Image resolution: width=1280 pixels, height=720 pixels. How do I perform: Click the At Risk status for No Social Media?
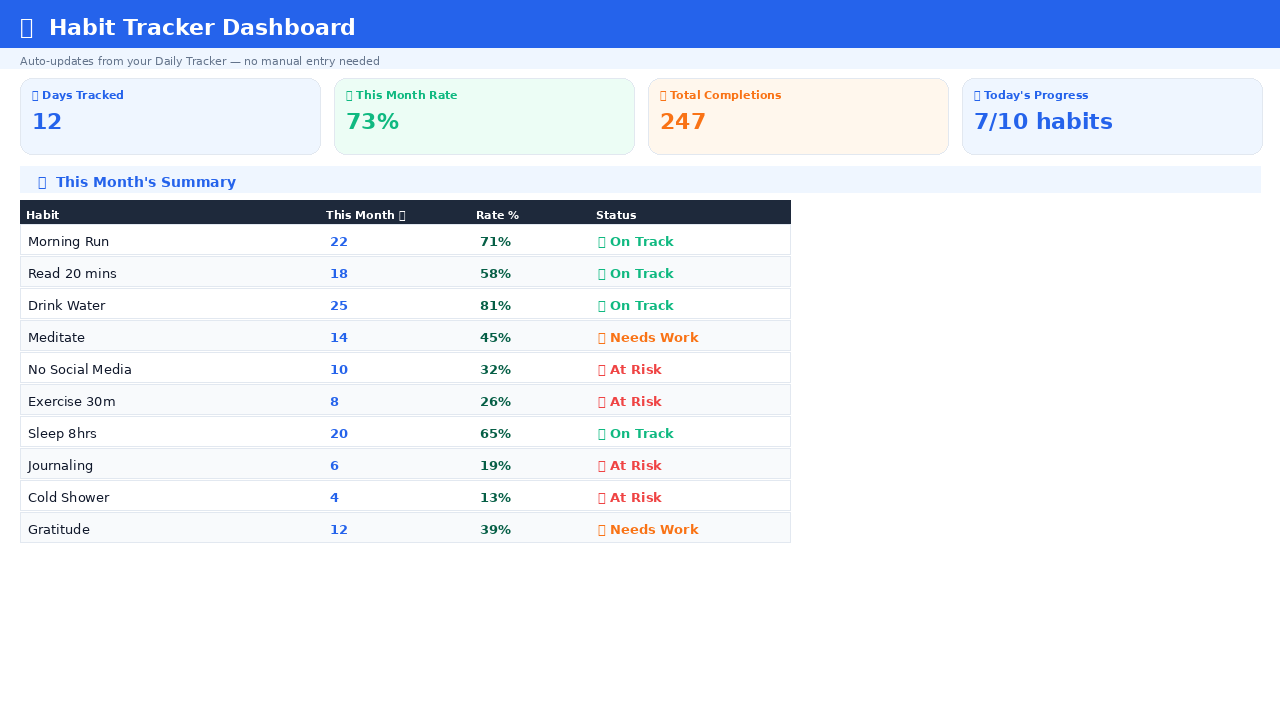tap(630, 370)
